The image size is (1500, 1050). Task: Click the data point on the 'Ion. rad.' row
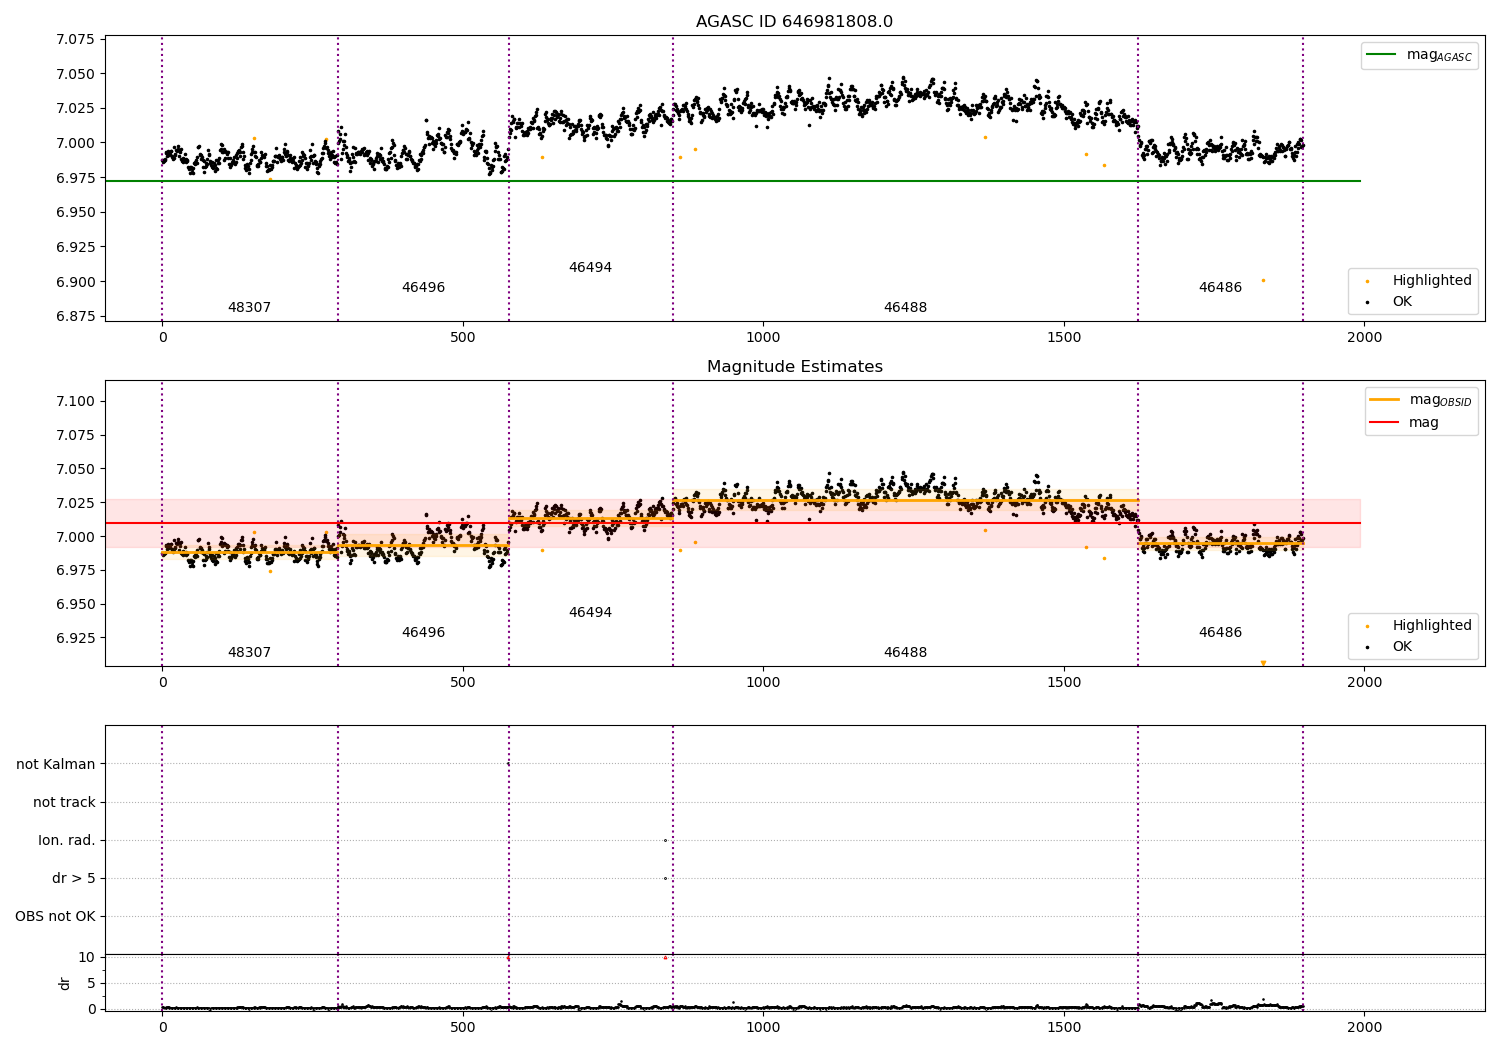tap(665, 841)
